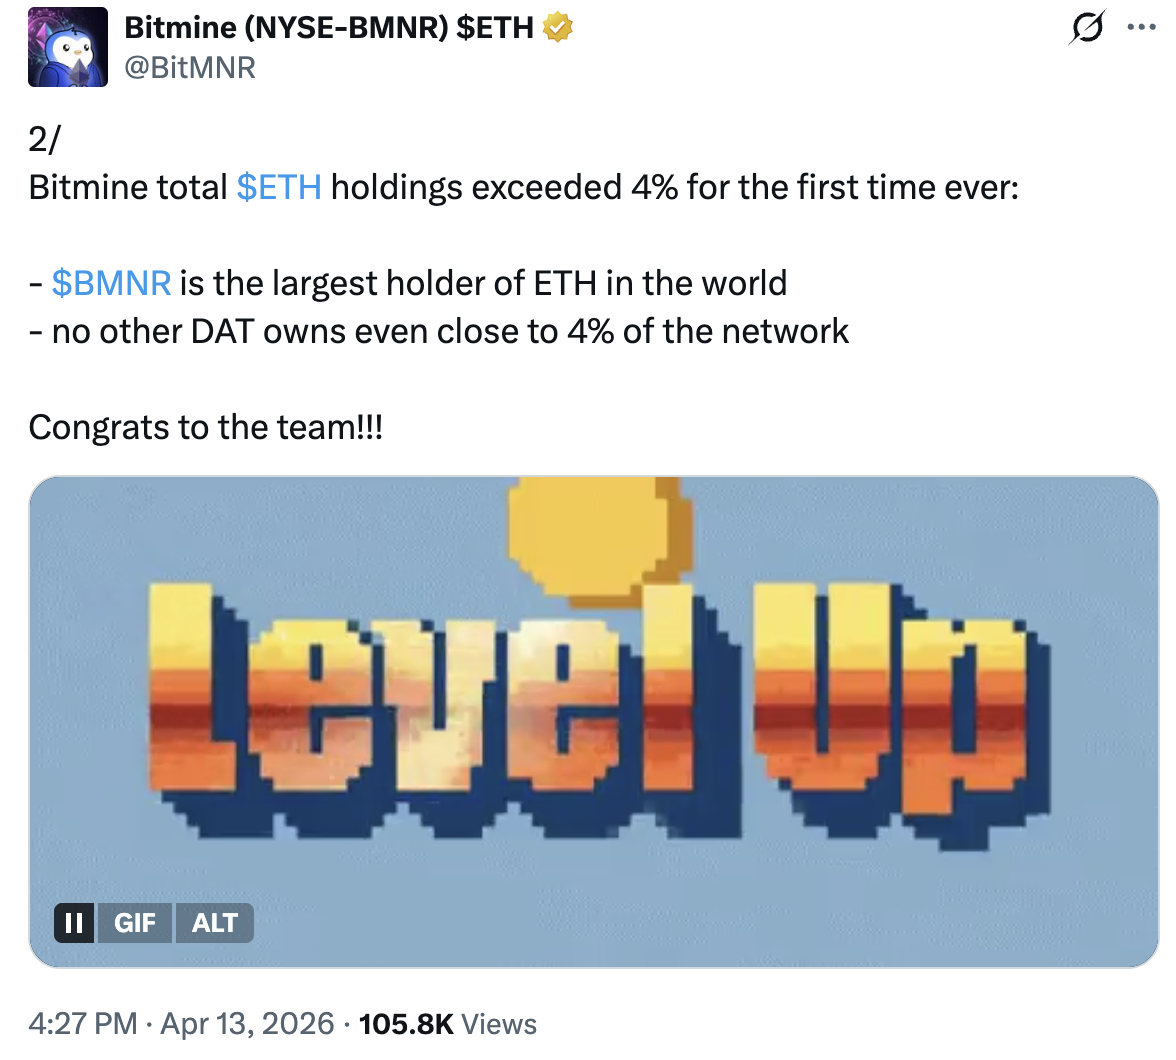Click the @BitMNR handle
The image size is (1176, 1060).
coord(190,67)
